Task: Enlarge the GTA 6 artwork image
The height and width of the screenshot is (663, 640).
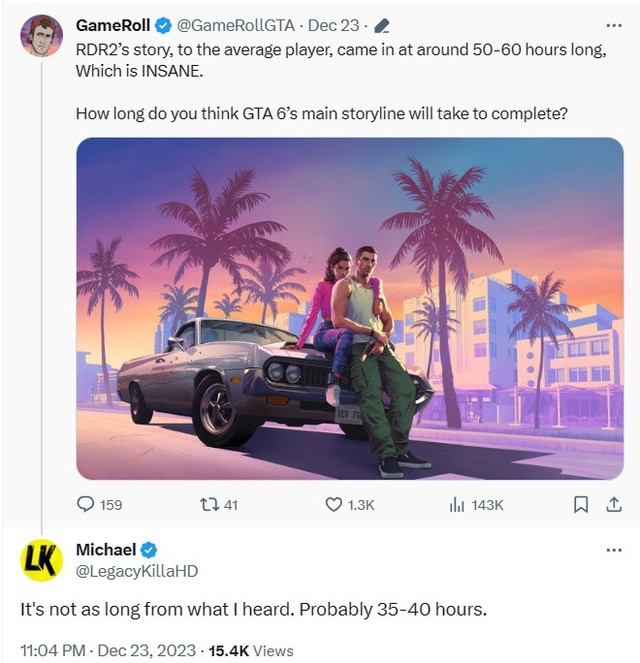Action: [350, 309]
